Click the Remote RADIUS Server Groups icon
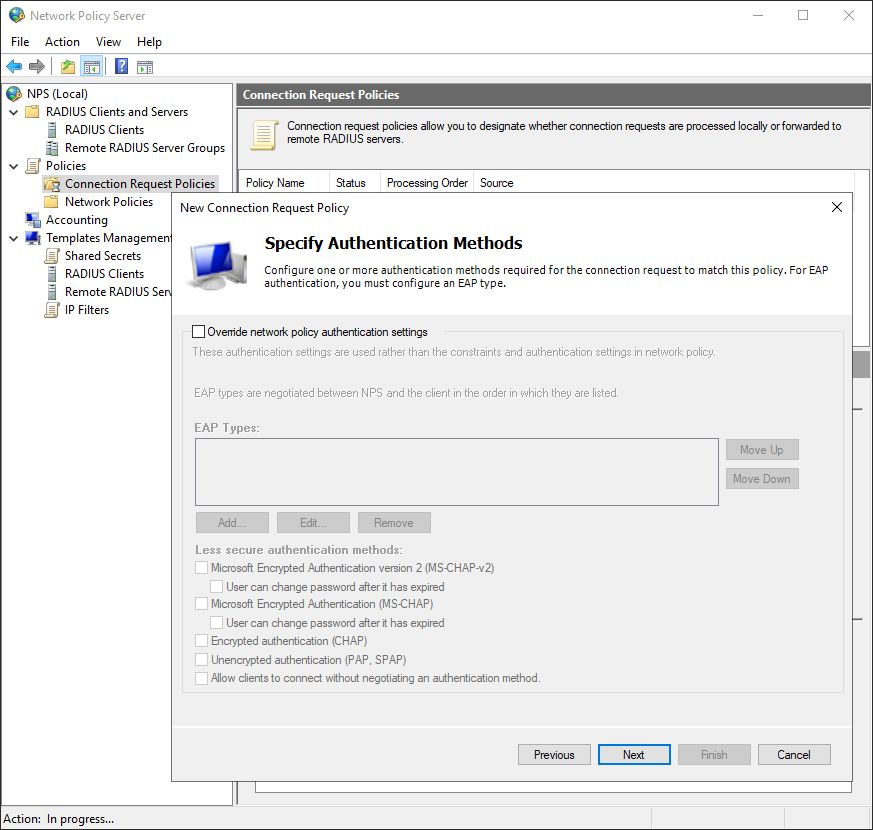The width and height of the screenshot is (873, 830). [x=52, y=148]
